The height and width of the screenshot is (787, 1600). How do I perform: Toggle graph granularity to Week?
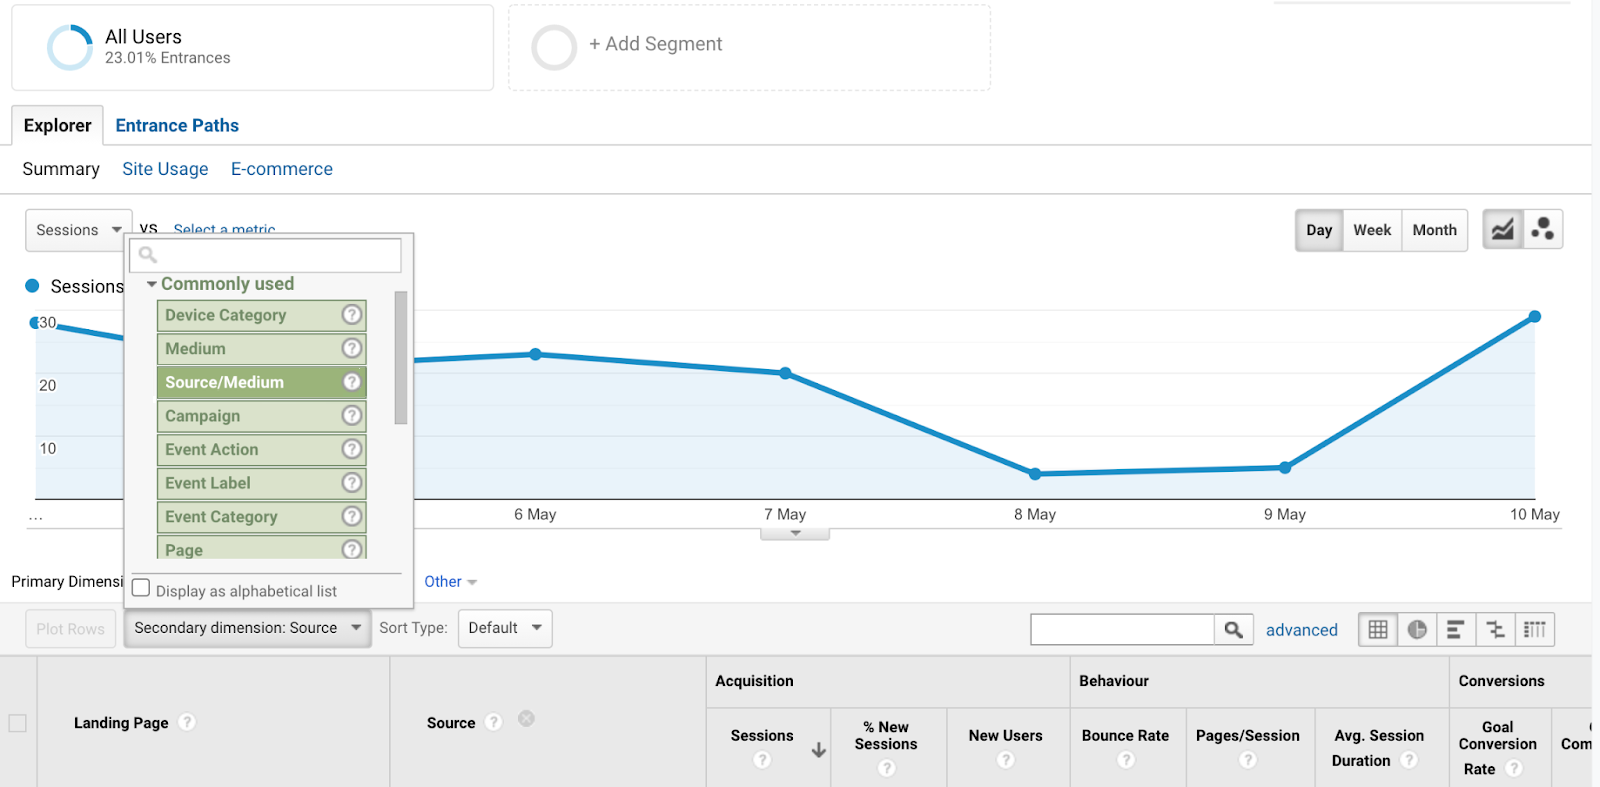(x=1372, y=230)
